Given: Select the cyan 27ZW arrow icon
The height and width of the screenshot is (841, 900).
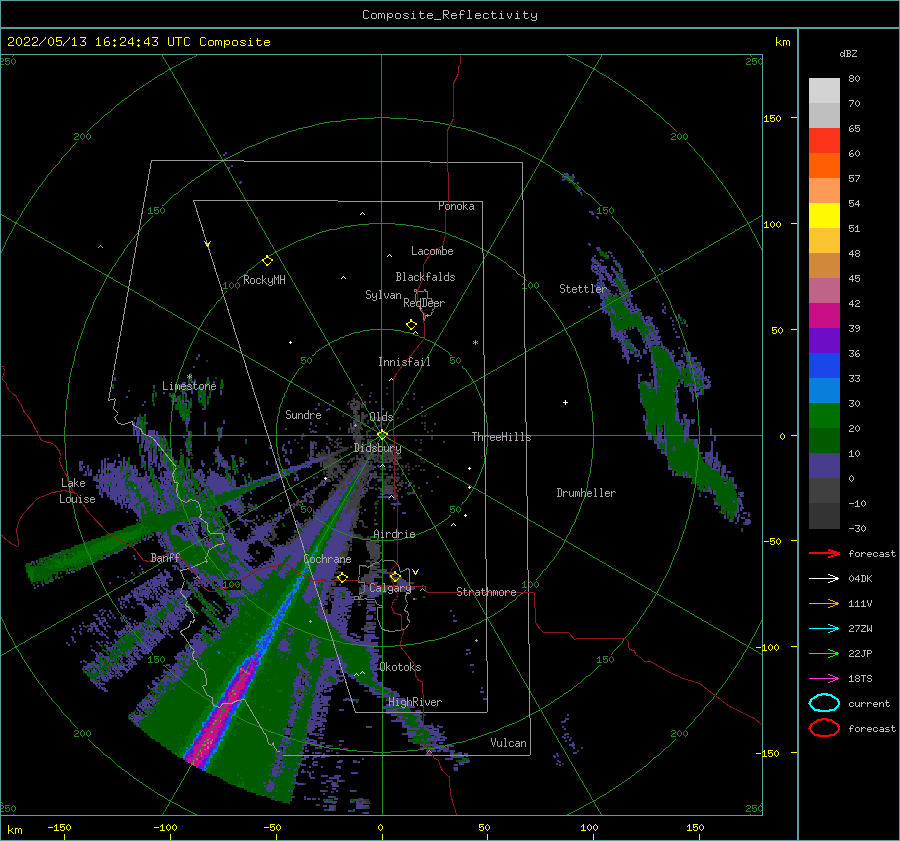Looking at the screenshot, I should click(824, 629).
